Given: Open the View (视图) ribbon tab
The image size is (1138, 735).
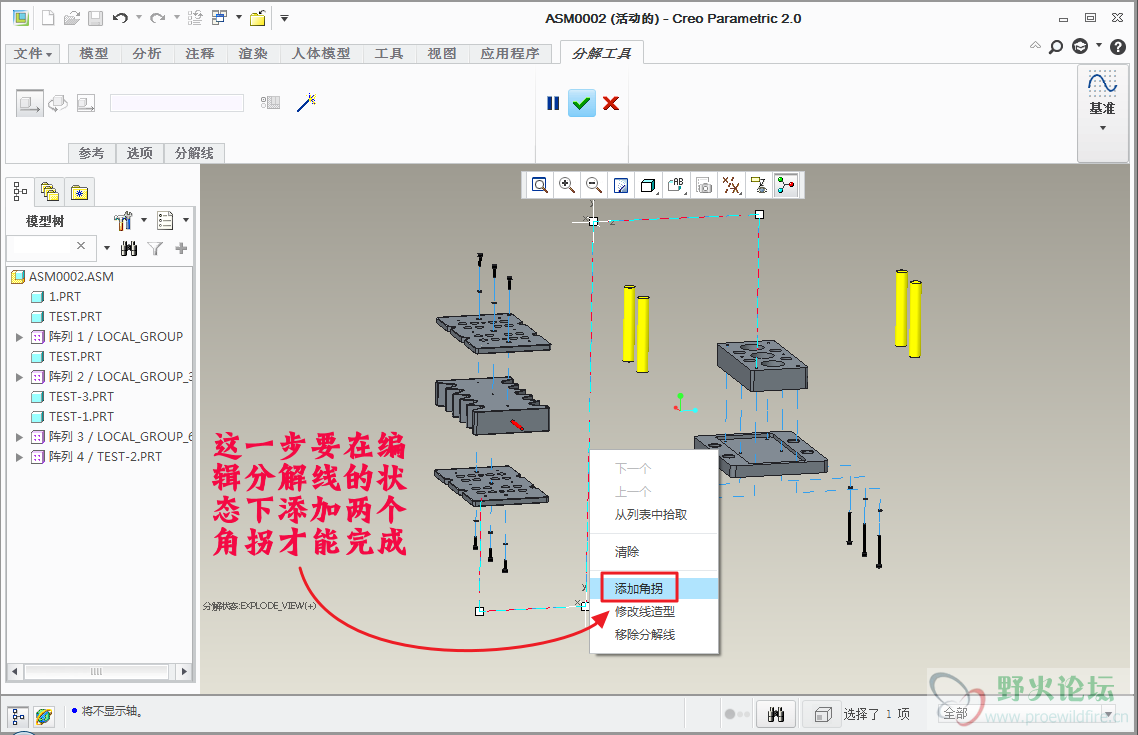Looking at the screenshot, I should pos(442,54).
